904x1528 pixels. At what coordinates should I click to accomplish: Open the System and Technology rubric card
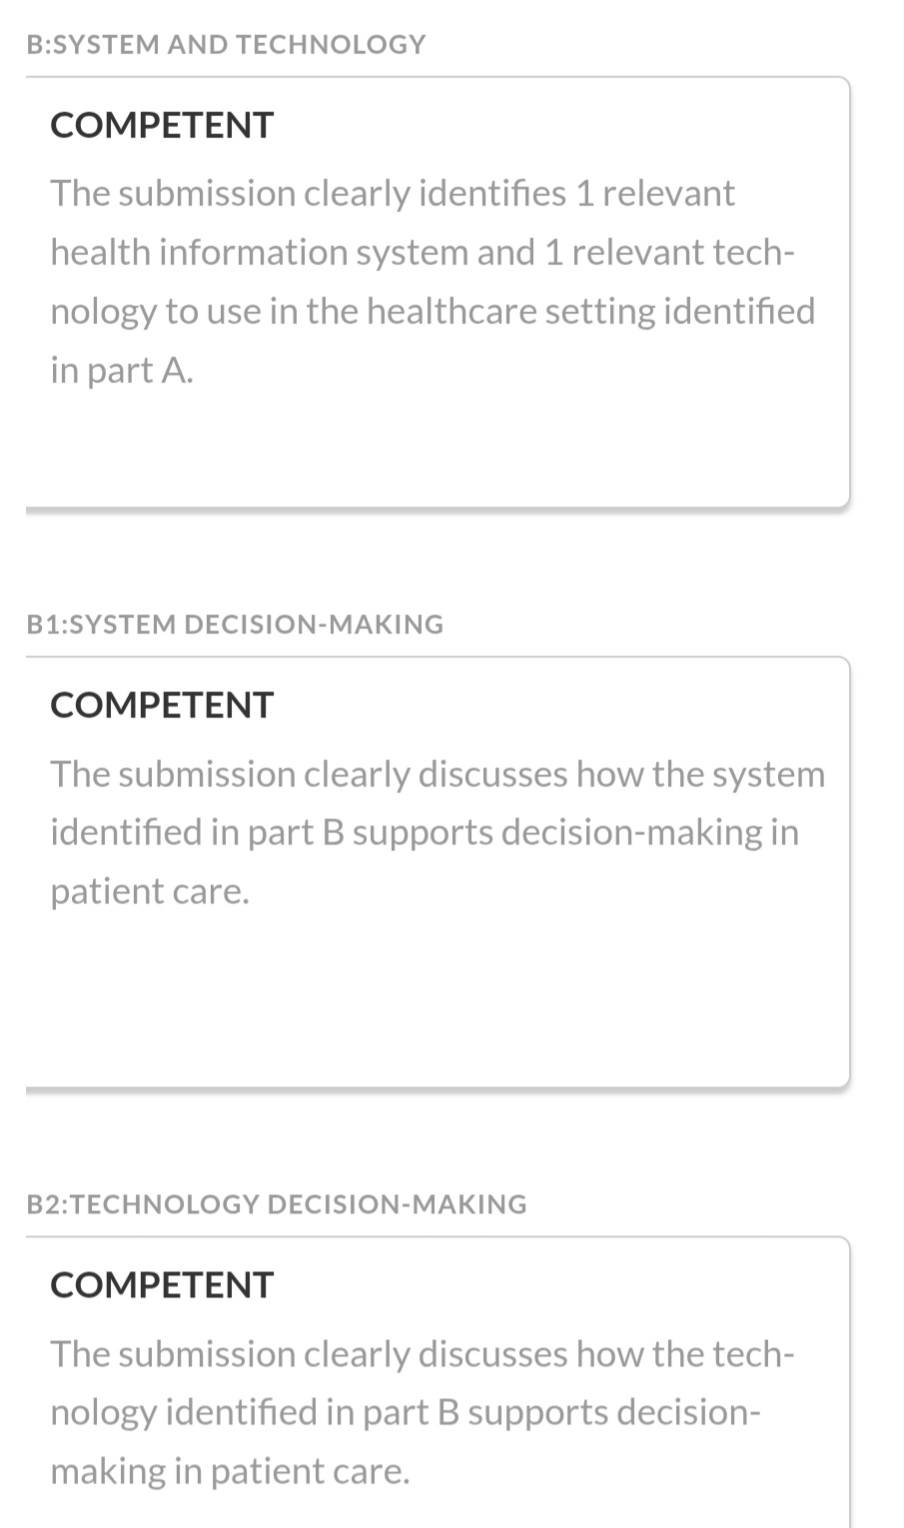point(438,292)
